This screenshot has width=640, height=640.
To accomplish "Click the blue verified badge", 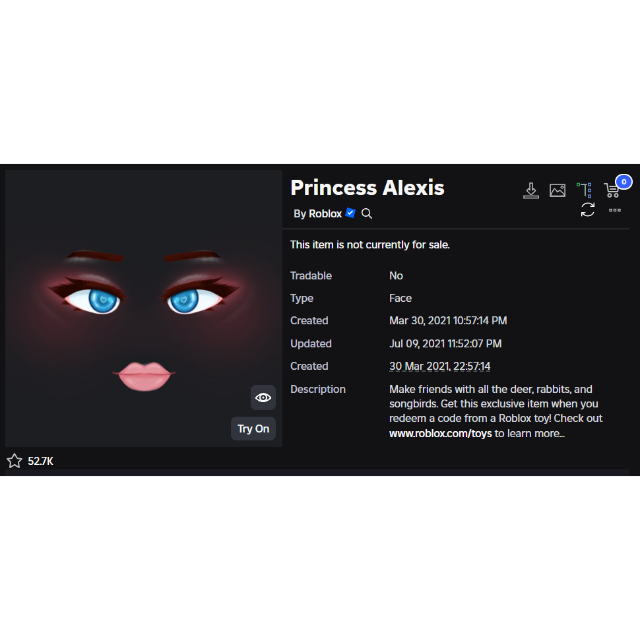I will coord(350,213).
